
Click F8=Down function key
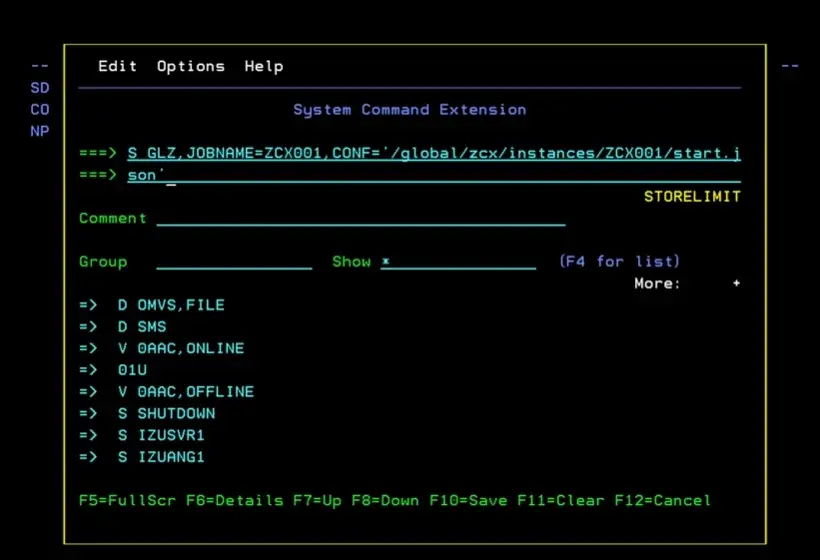tap(385, 501)
